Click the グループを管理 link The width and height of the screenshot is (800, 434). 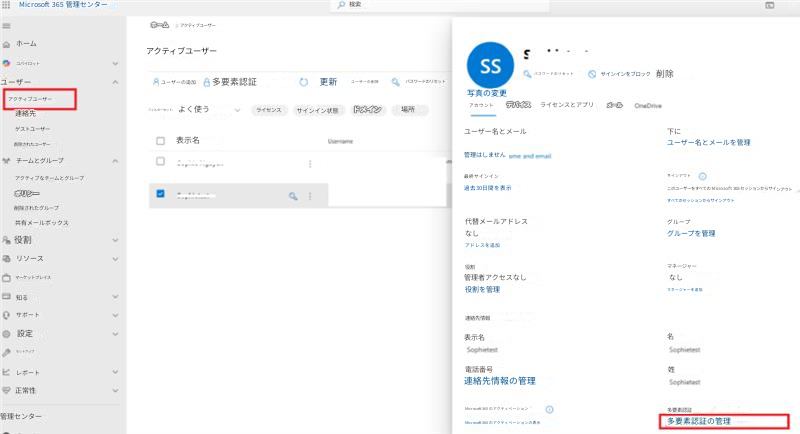pyautogui.click(x=691, y=234)
